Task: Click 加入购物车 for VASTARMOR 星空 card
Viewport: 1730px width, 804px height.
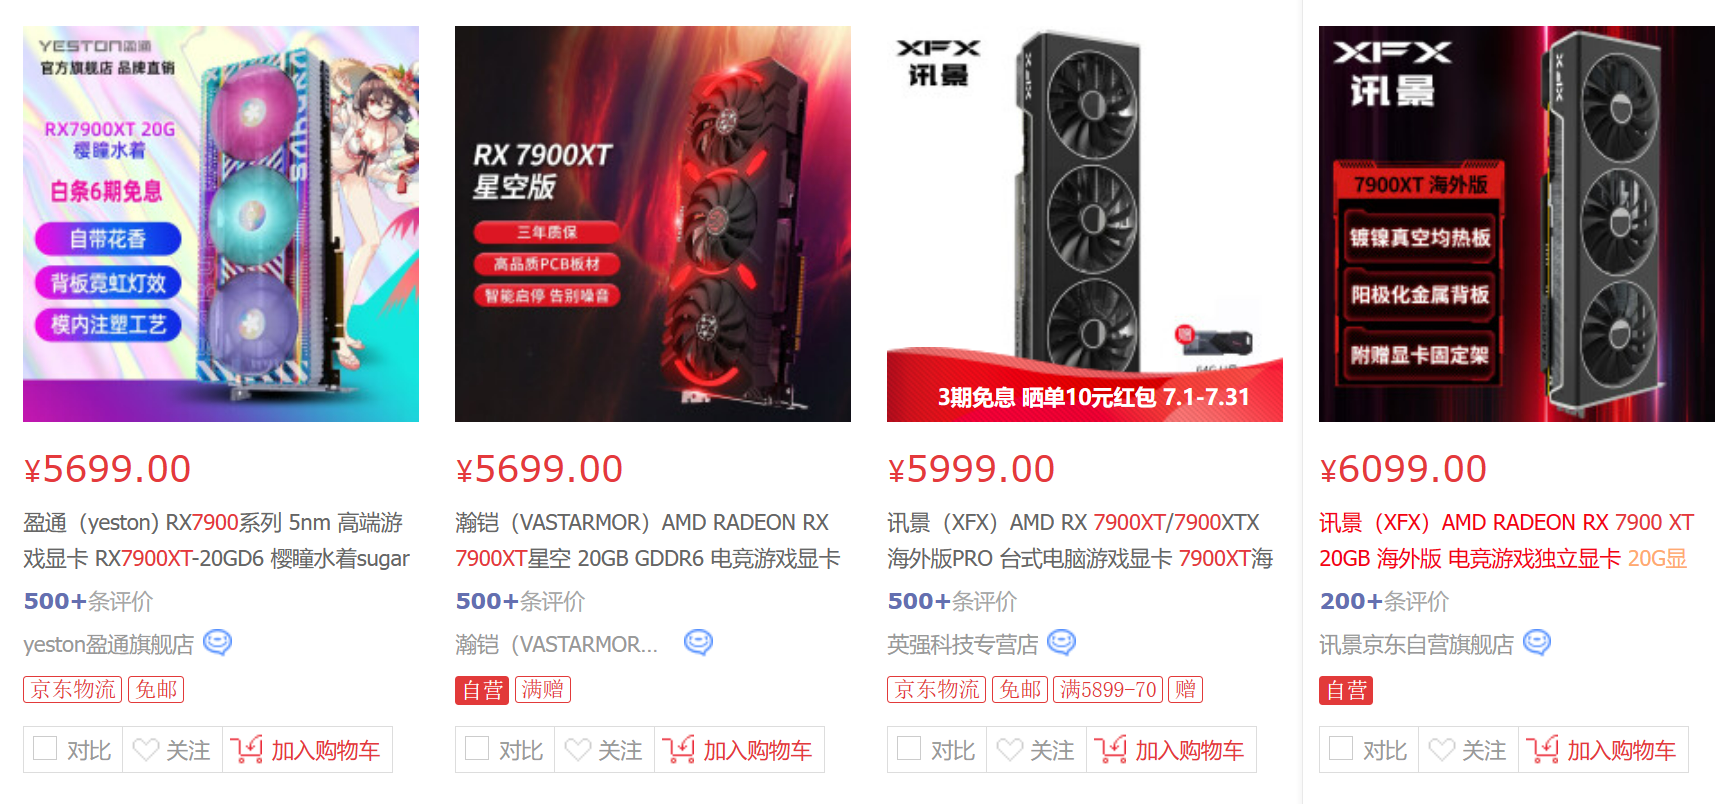Action: [739, 750]
